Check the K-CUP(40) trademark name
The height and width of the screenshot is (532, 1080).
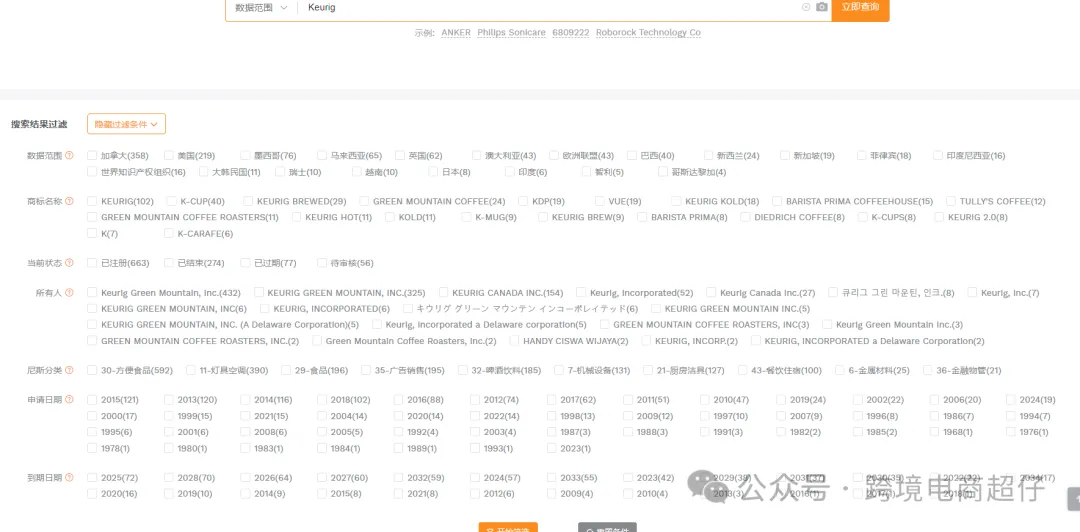(x=172, y=201)
